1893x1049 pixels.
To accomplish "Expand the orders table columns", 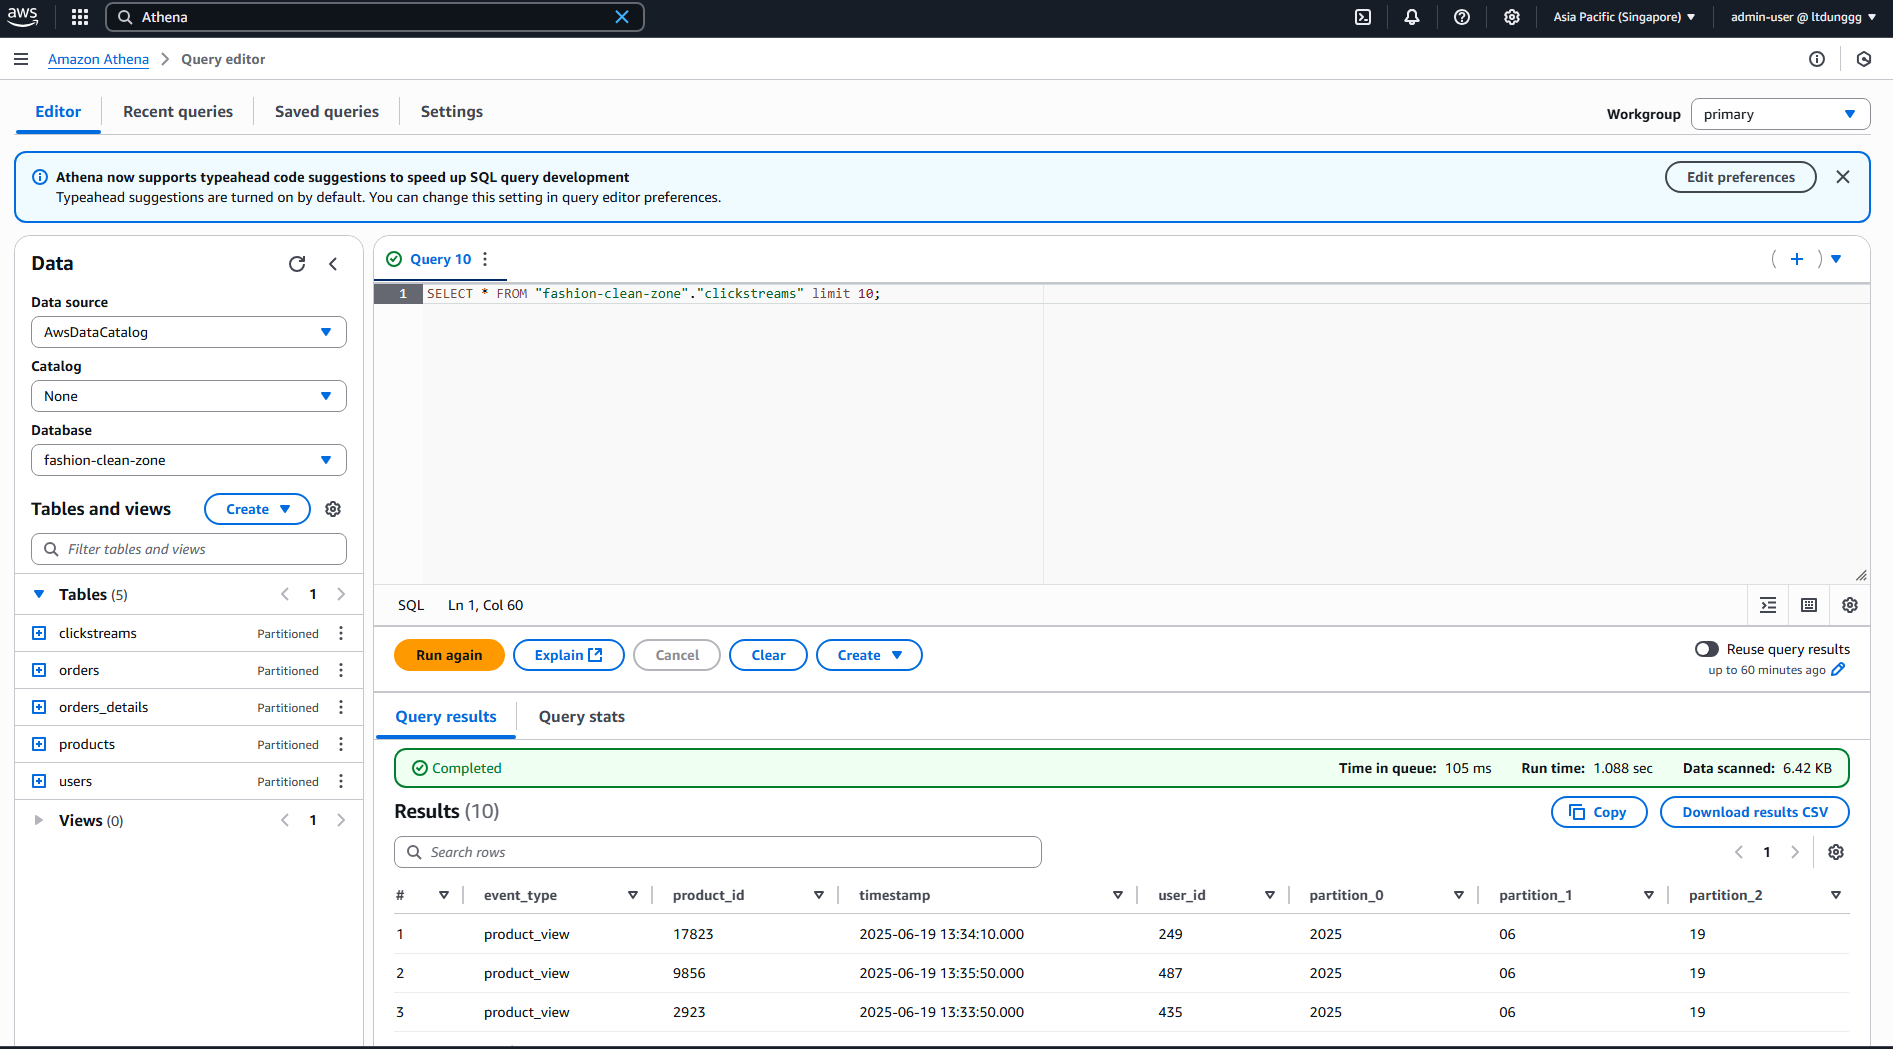I will 39,670.
